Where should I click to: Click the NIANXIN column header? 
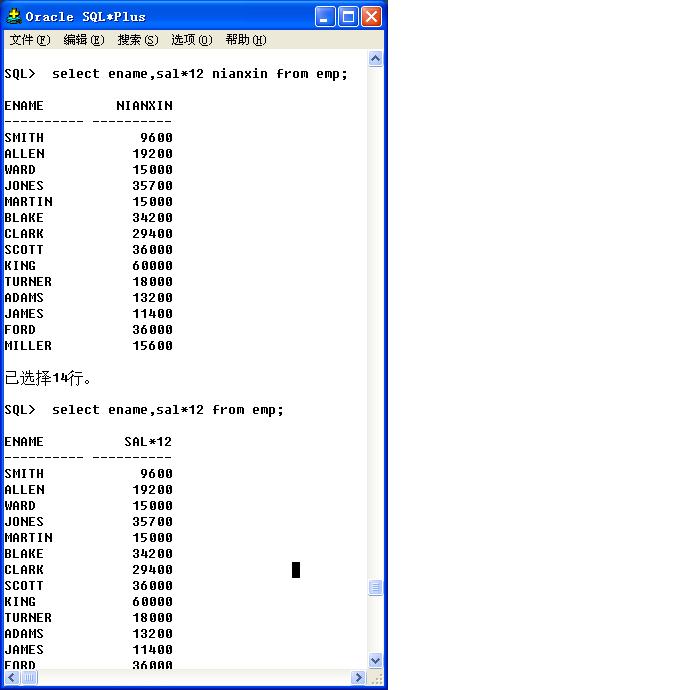(144, 106)
